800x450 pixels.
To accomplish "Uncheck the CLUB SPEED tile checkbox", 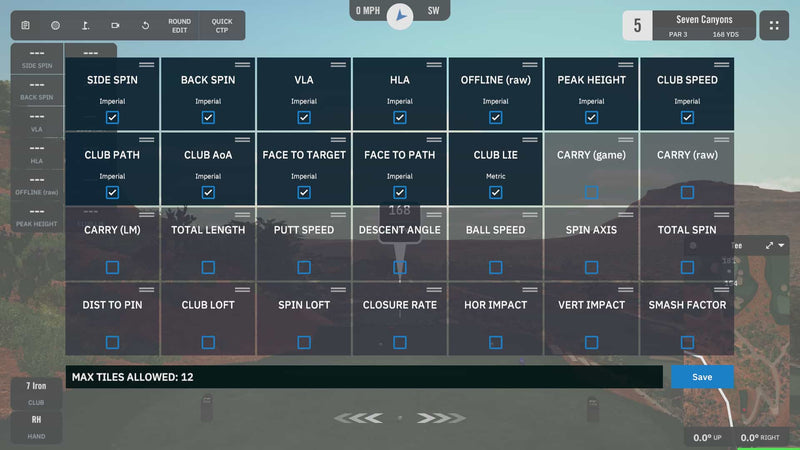I will pos(687,118).
